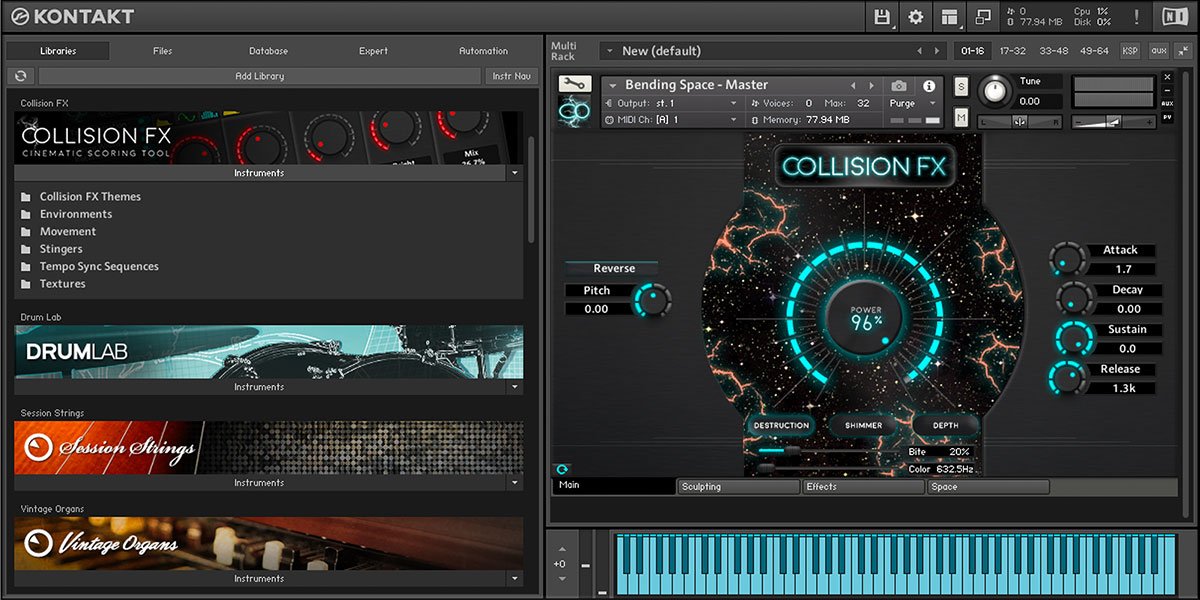Click the workspace layout icon
The image size is (1200, 600).
click(948, 17)
